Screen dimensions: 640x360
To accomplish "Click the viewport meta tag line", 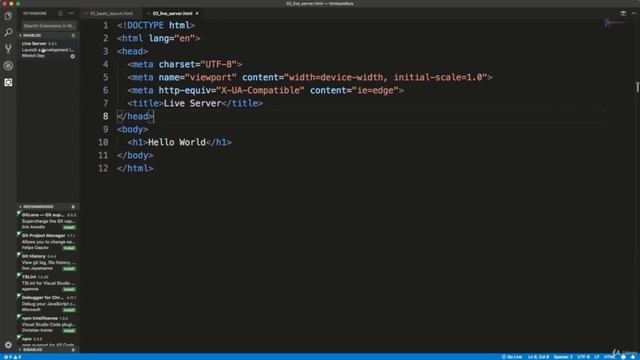I will click(310, 77).
